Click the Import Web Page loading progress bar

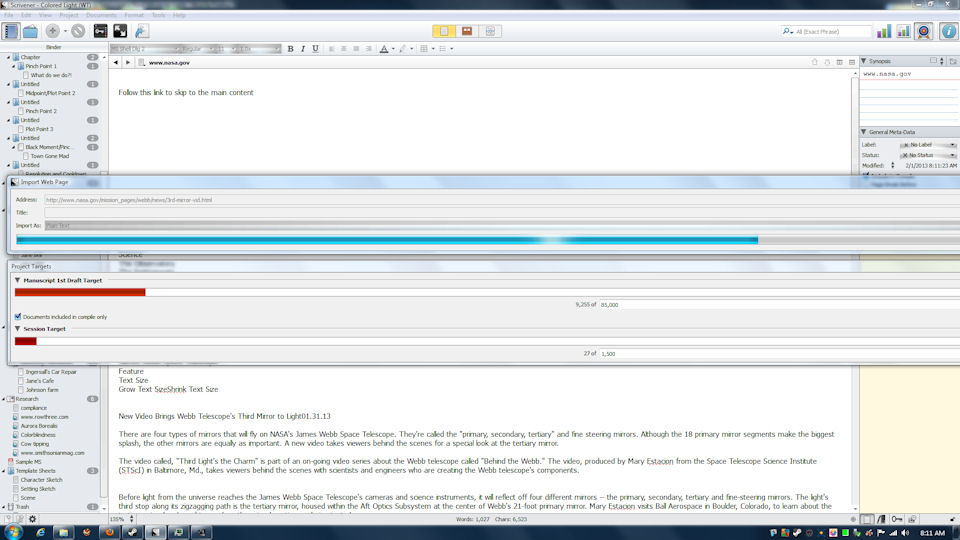[487, 240]
